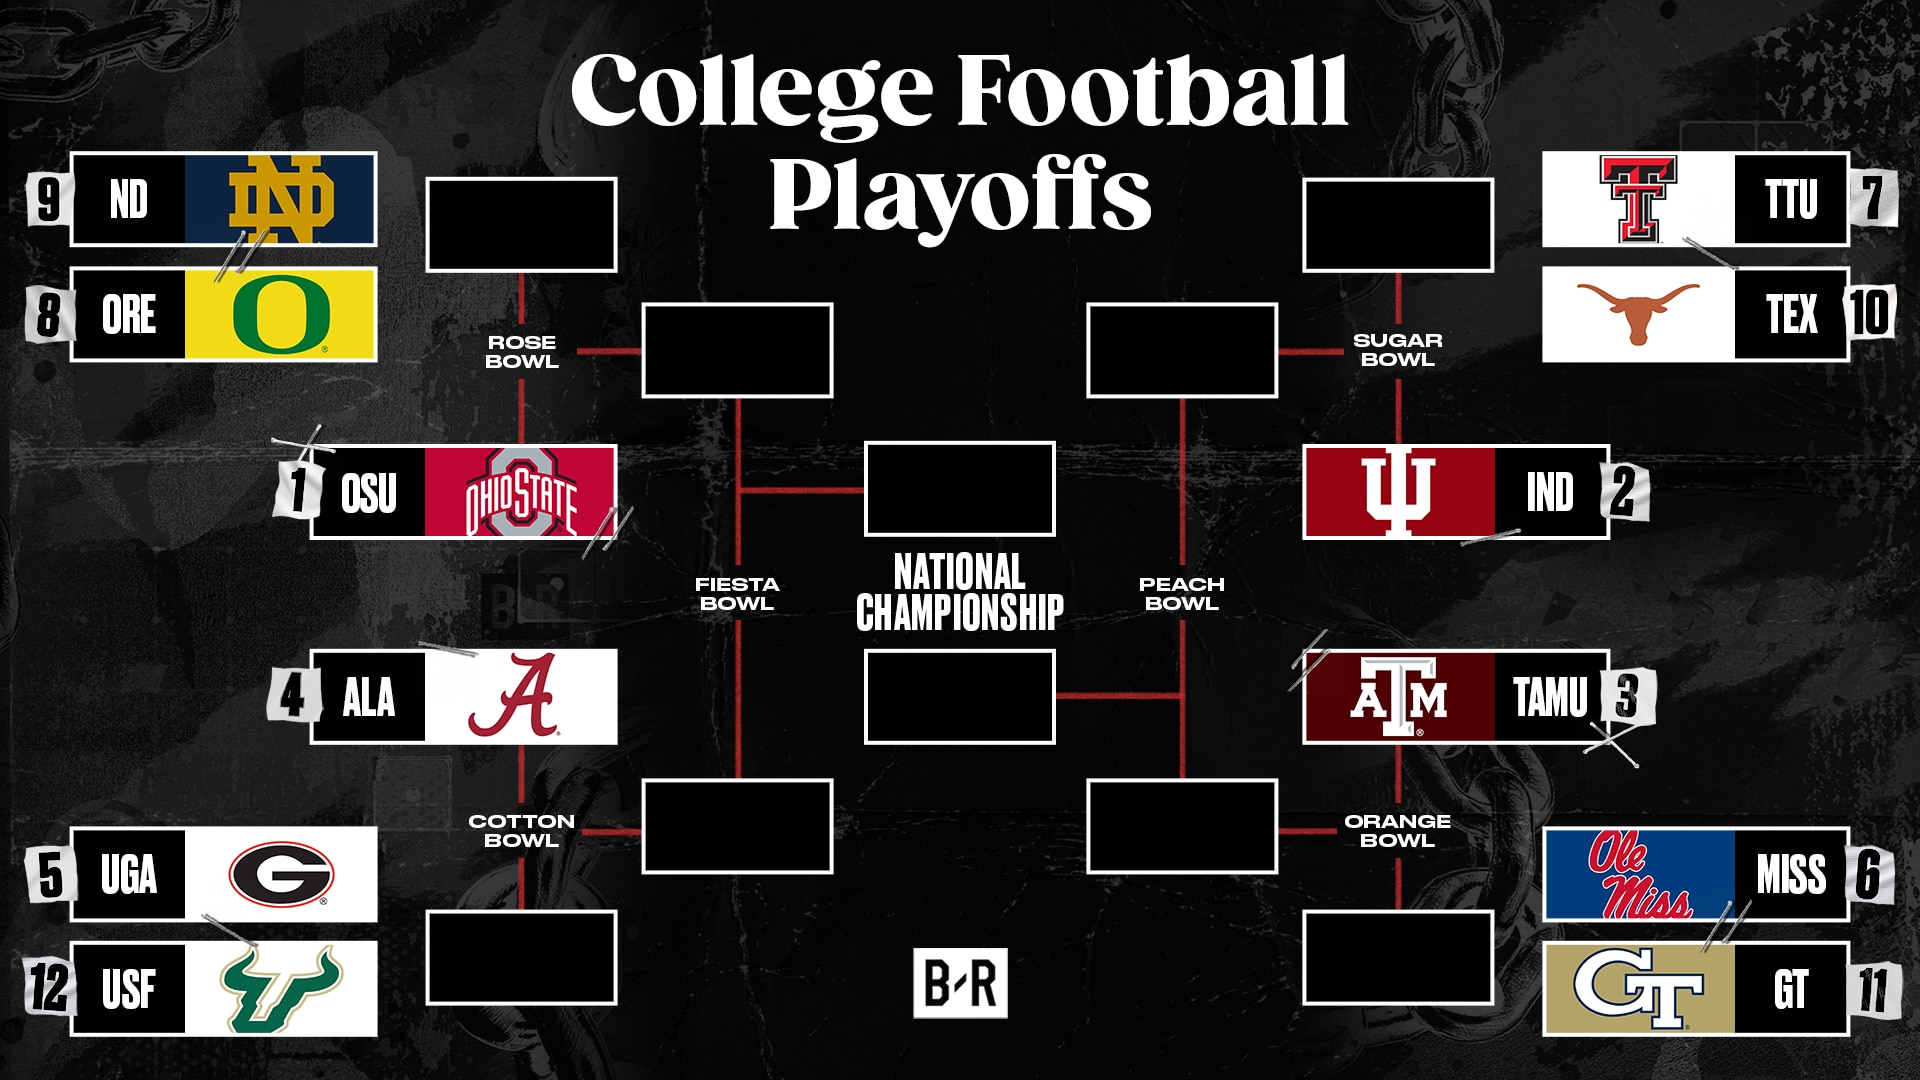
Task: Select the Georgia G logo
Action: click(x=281, y=874)
